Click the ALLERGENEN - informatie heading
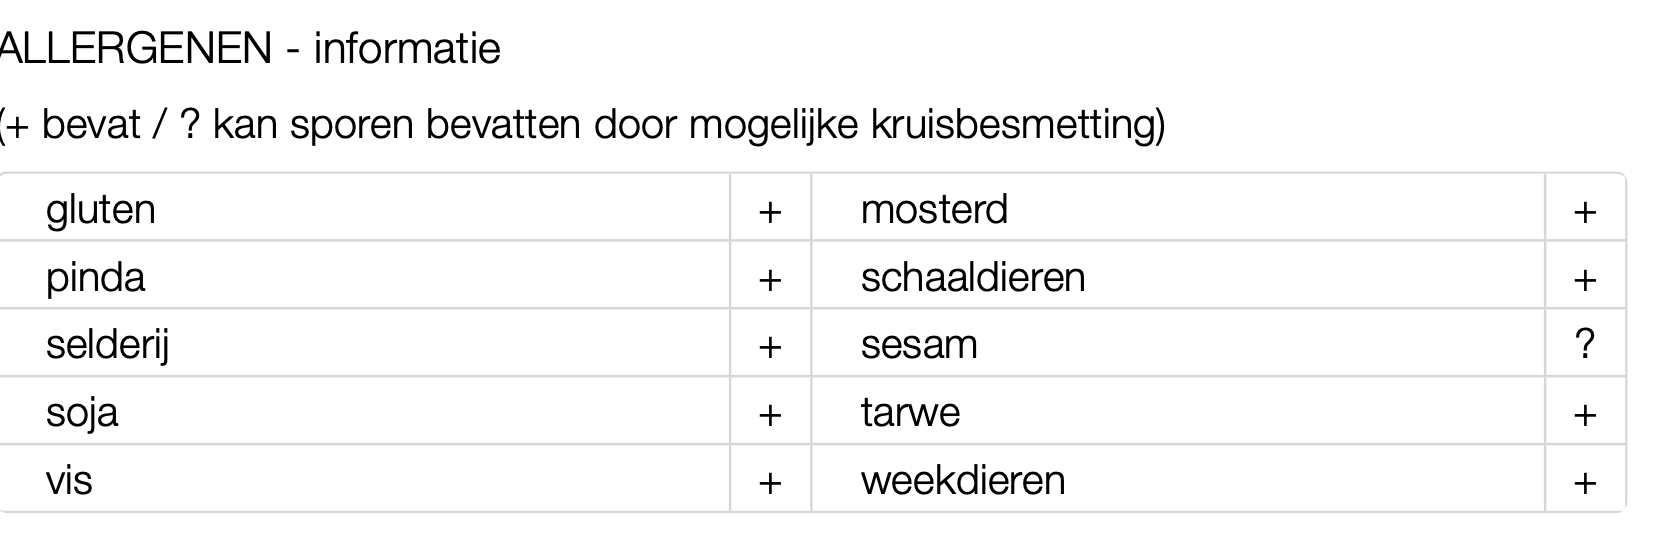The width and height of the screenshot is (1668, 544). click(x=250, y=48)
